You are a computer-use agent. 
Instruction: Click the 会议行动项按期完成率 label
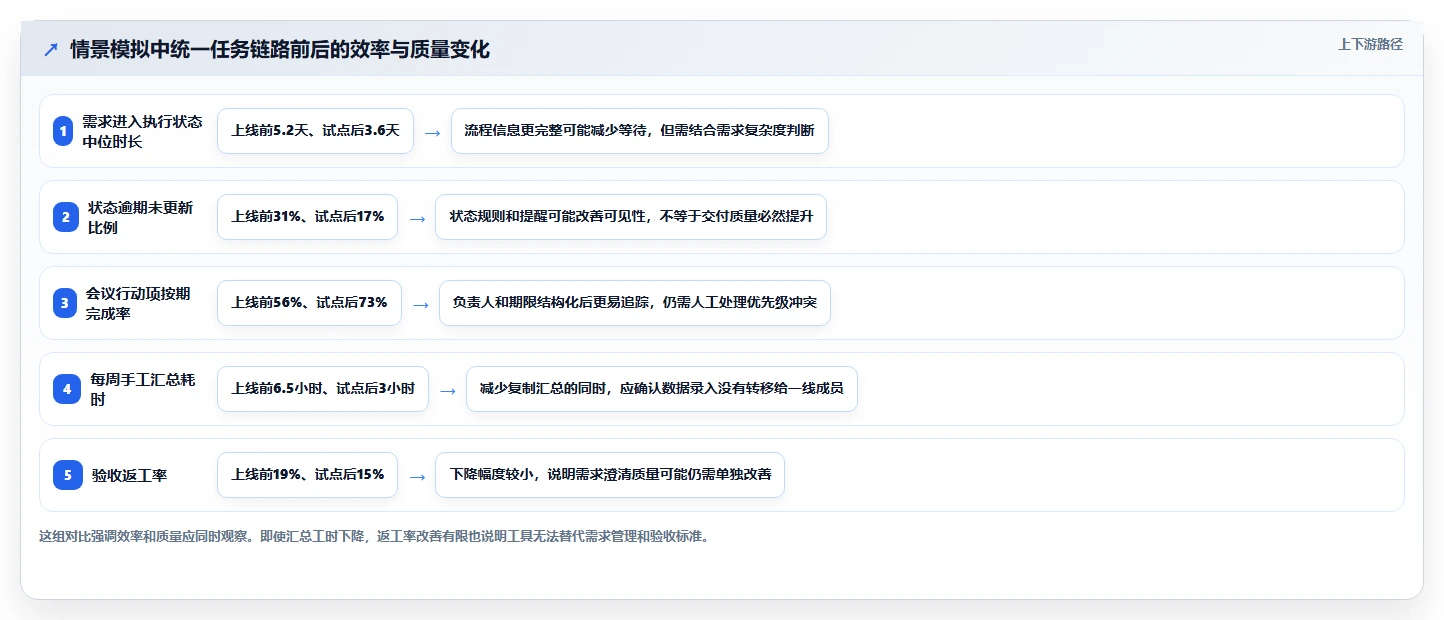(138, 303)
